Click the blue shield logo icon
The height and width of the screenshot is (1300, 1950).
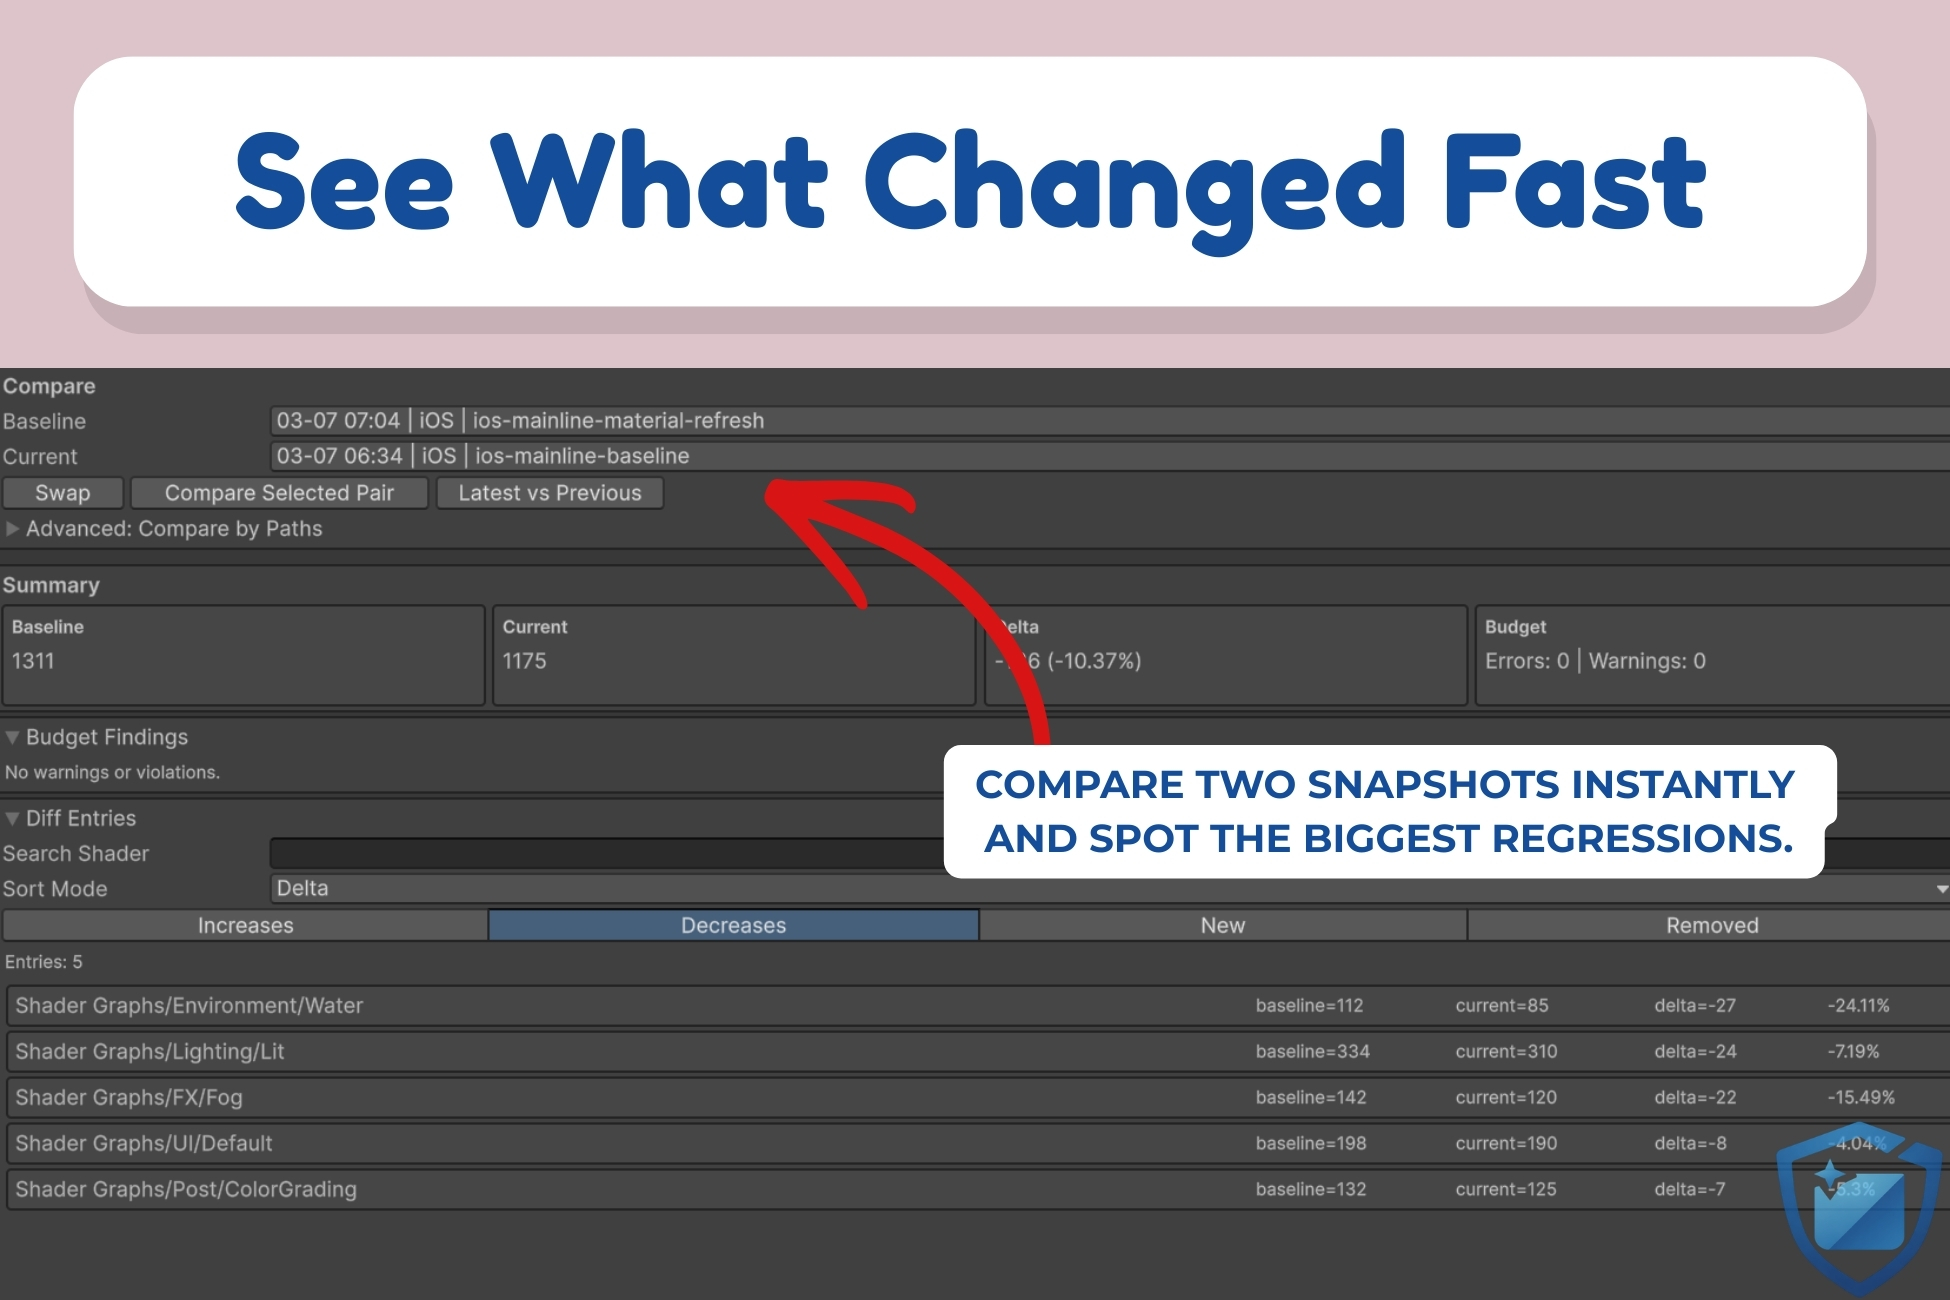coord(1859,1208)
